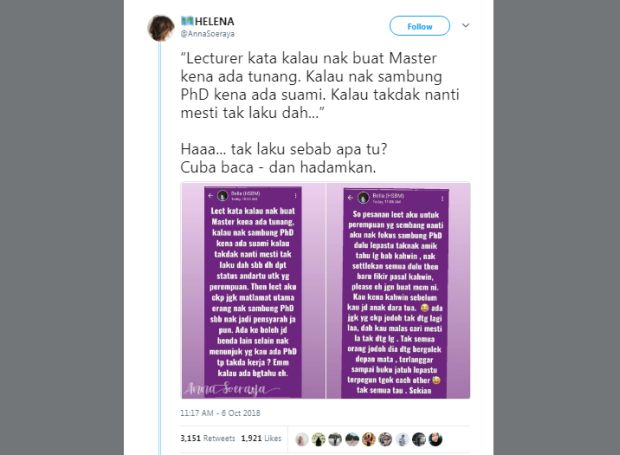The width and height of the screenshot is (620, 455).
Task: Click the Follow button
Action: [420, 26]
